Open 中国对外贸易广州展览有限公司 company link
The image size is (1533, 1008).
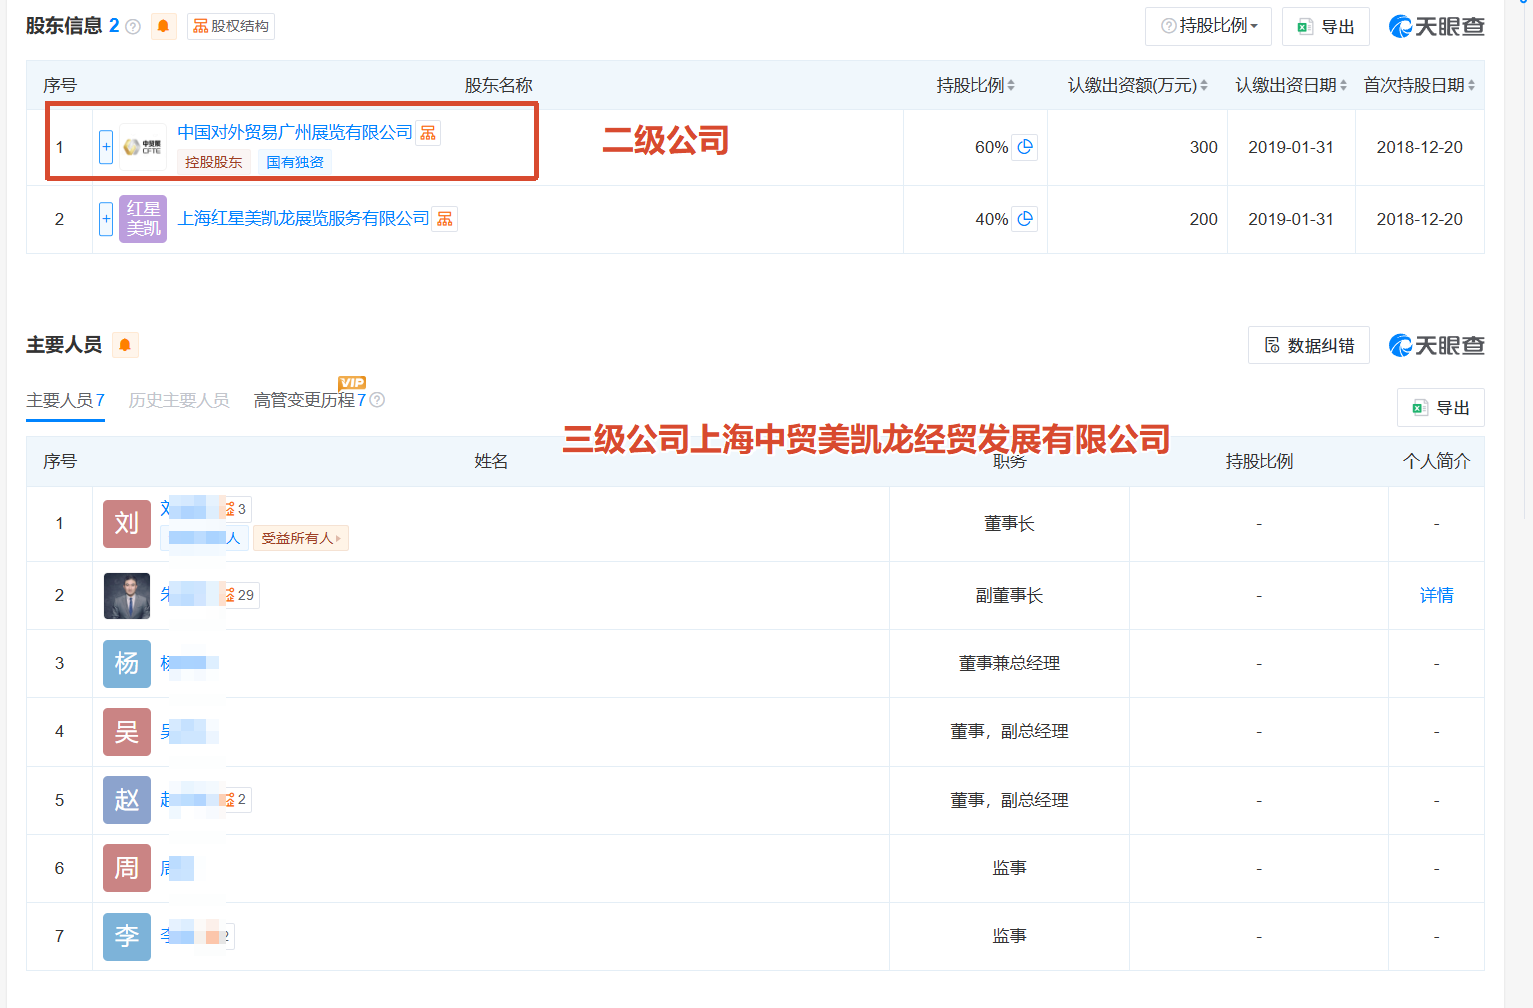295,132
